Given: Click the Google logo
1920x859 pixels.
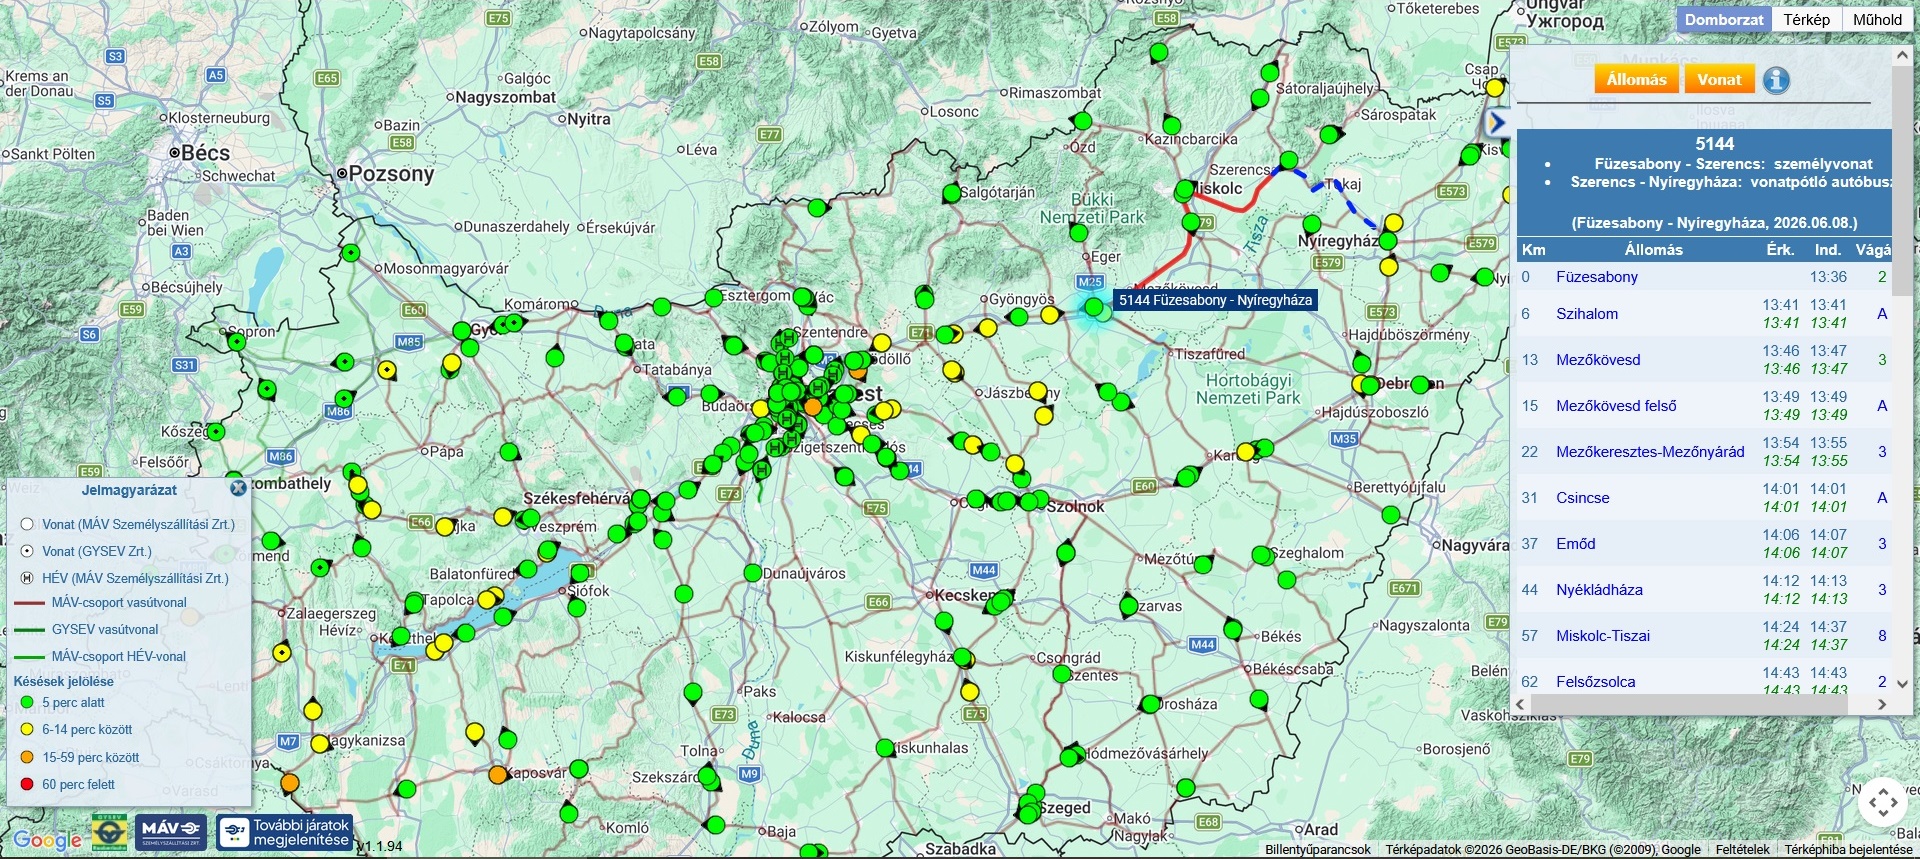Looking at the screenshot, I should (x=47, y=840).
